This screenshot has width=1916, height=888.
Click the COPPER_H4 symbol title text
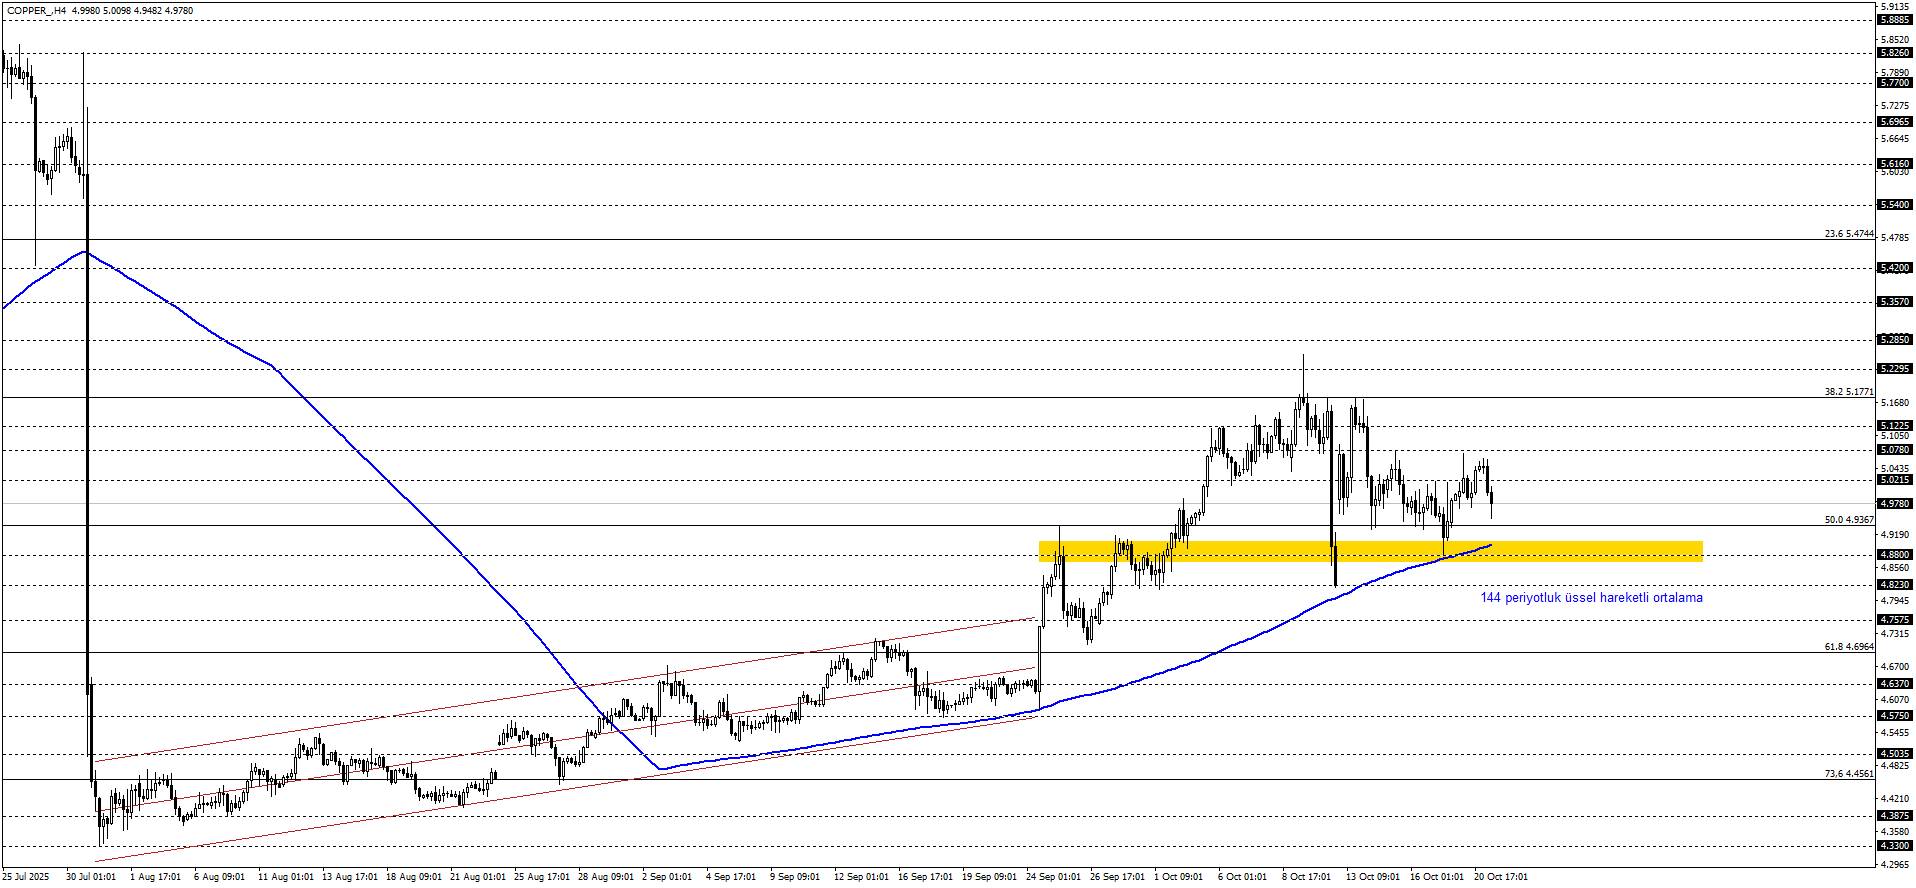36,11
